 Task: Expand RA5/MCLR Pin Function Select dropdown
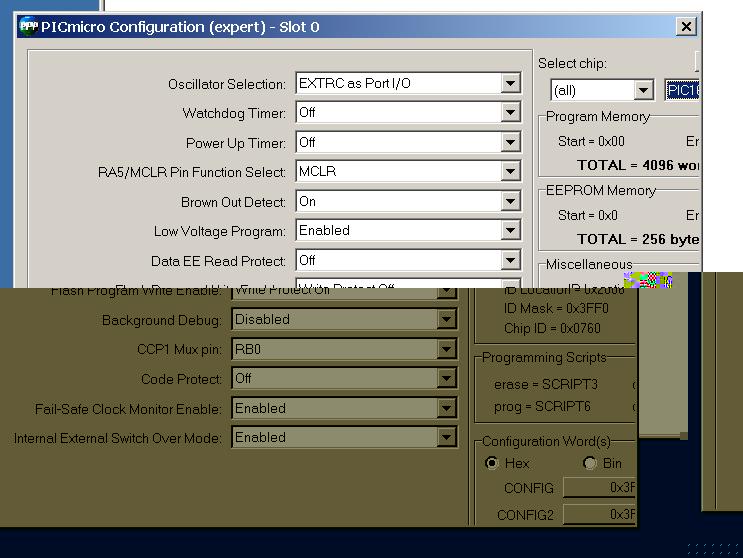[x=510, y=171]
